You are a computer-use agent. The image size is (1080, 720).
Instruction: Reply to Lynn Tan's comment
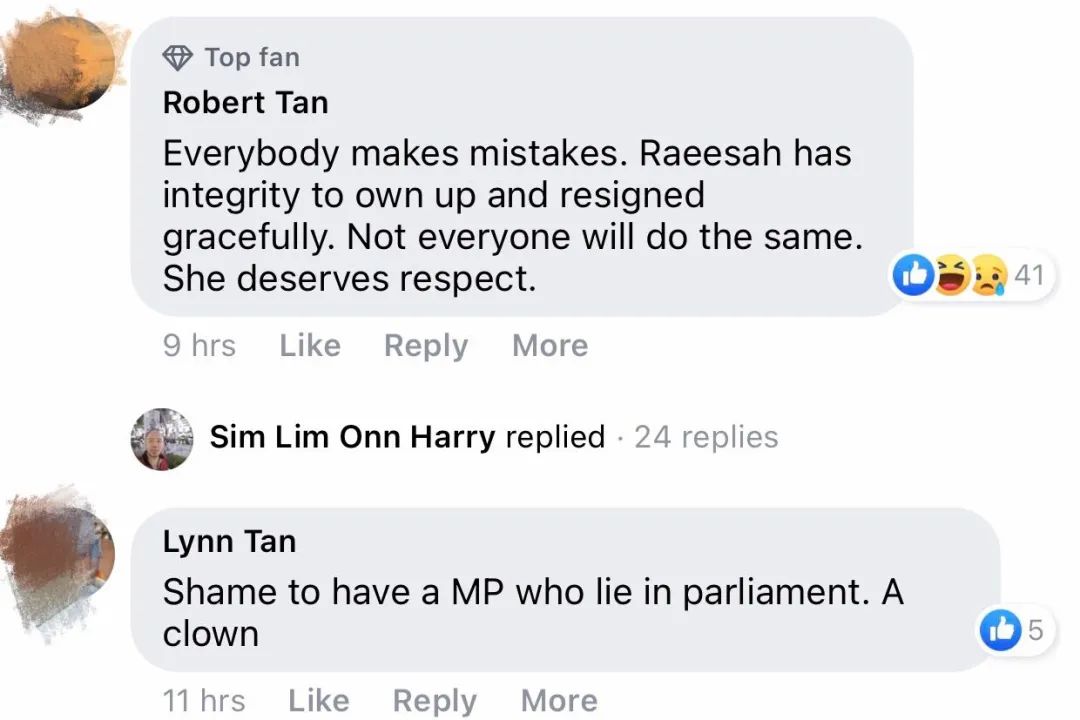click(x=434, y=701)
